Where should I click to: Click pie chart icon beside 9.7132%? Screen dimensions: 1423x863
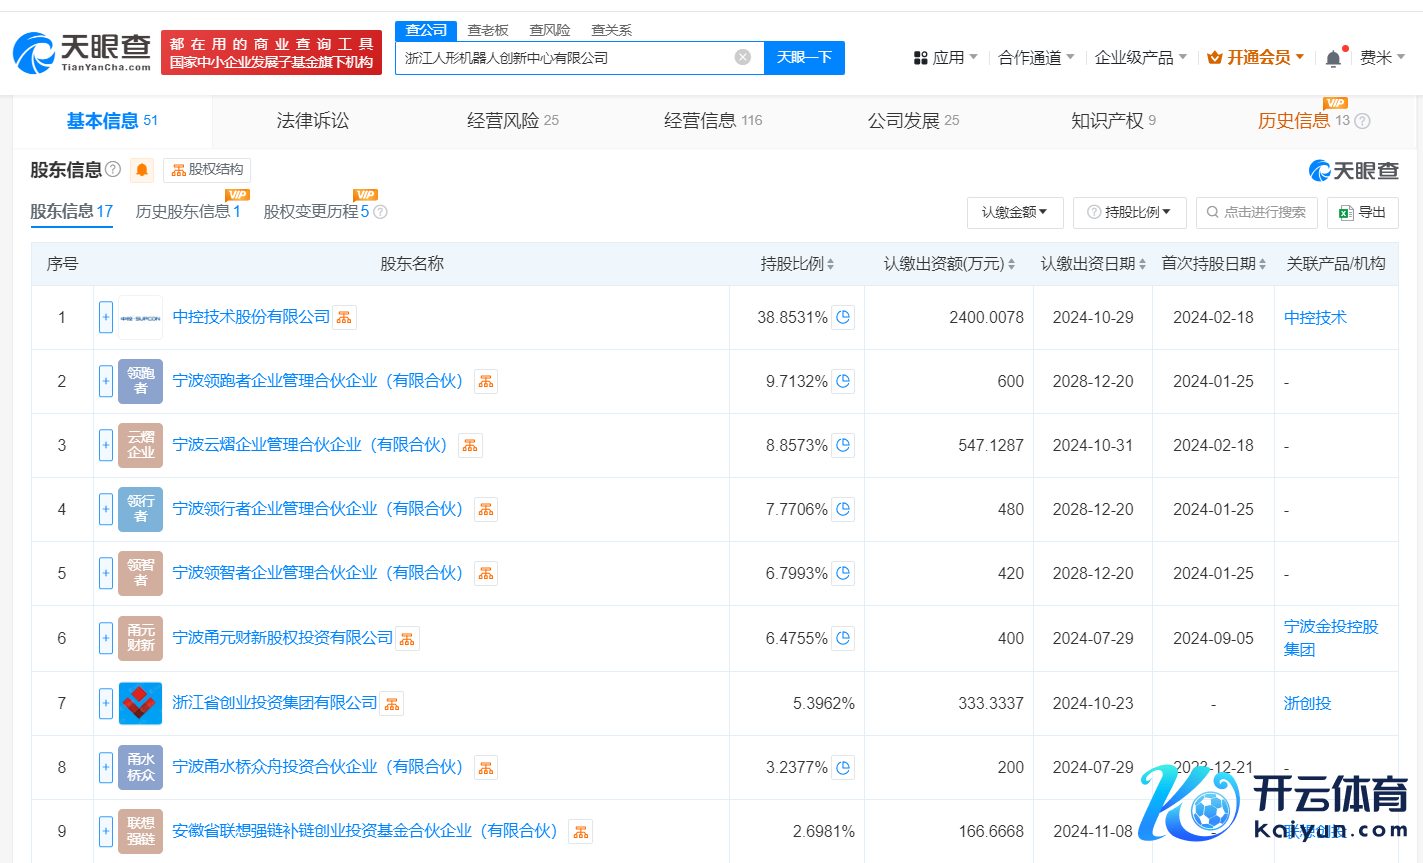[843, 381]
